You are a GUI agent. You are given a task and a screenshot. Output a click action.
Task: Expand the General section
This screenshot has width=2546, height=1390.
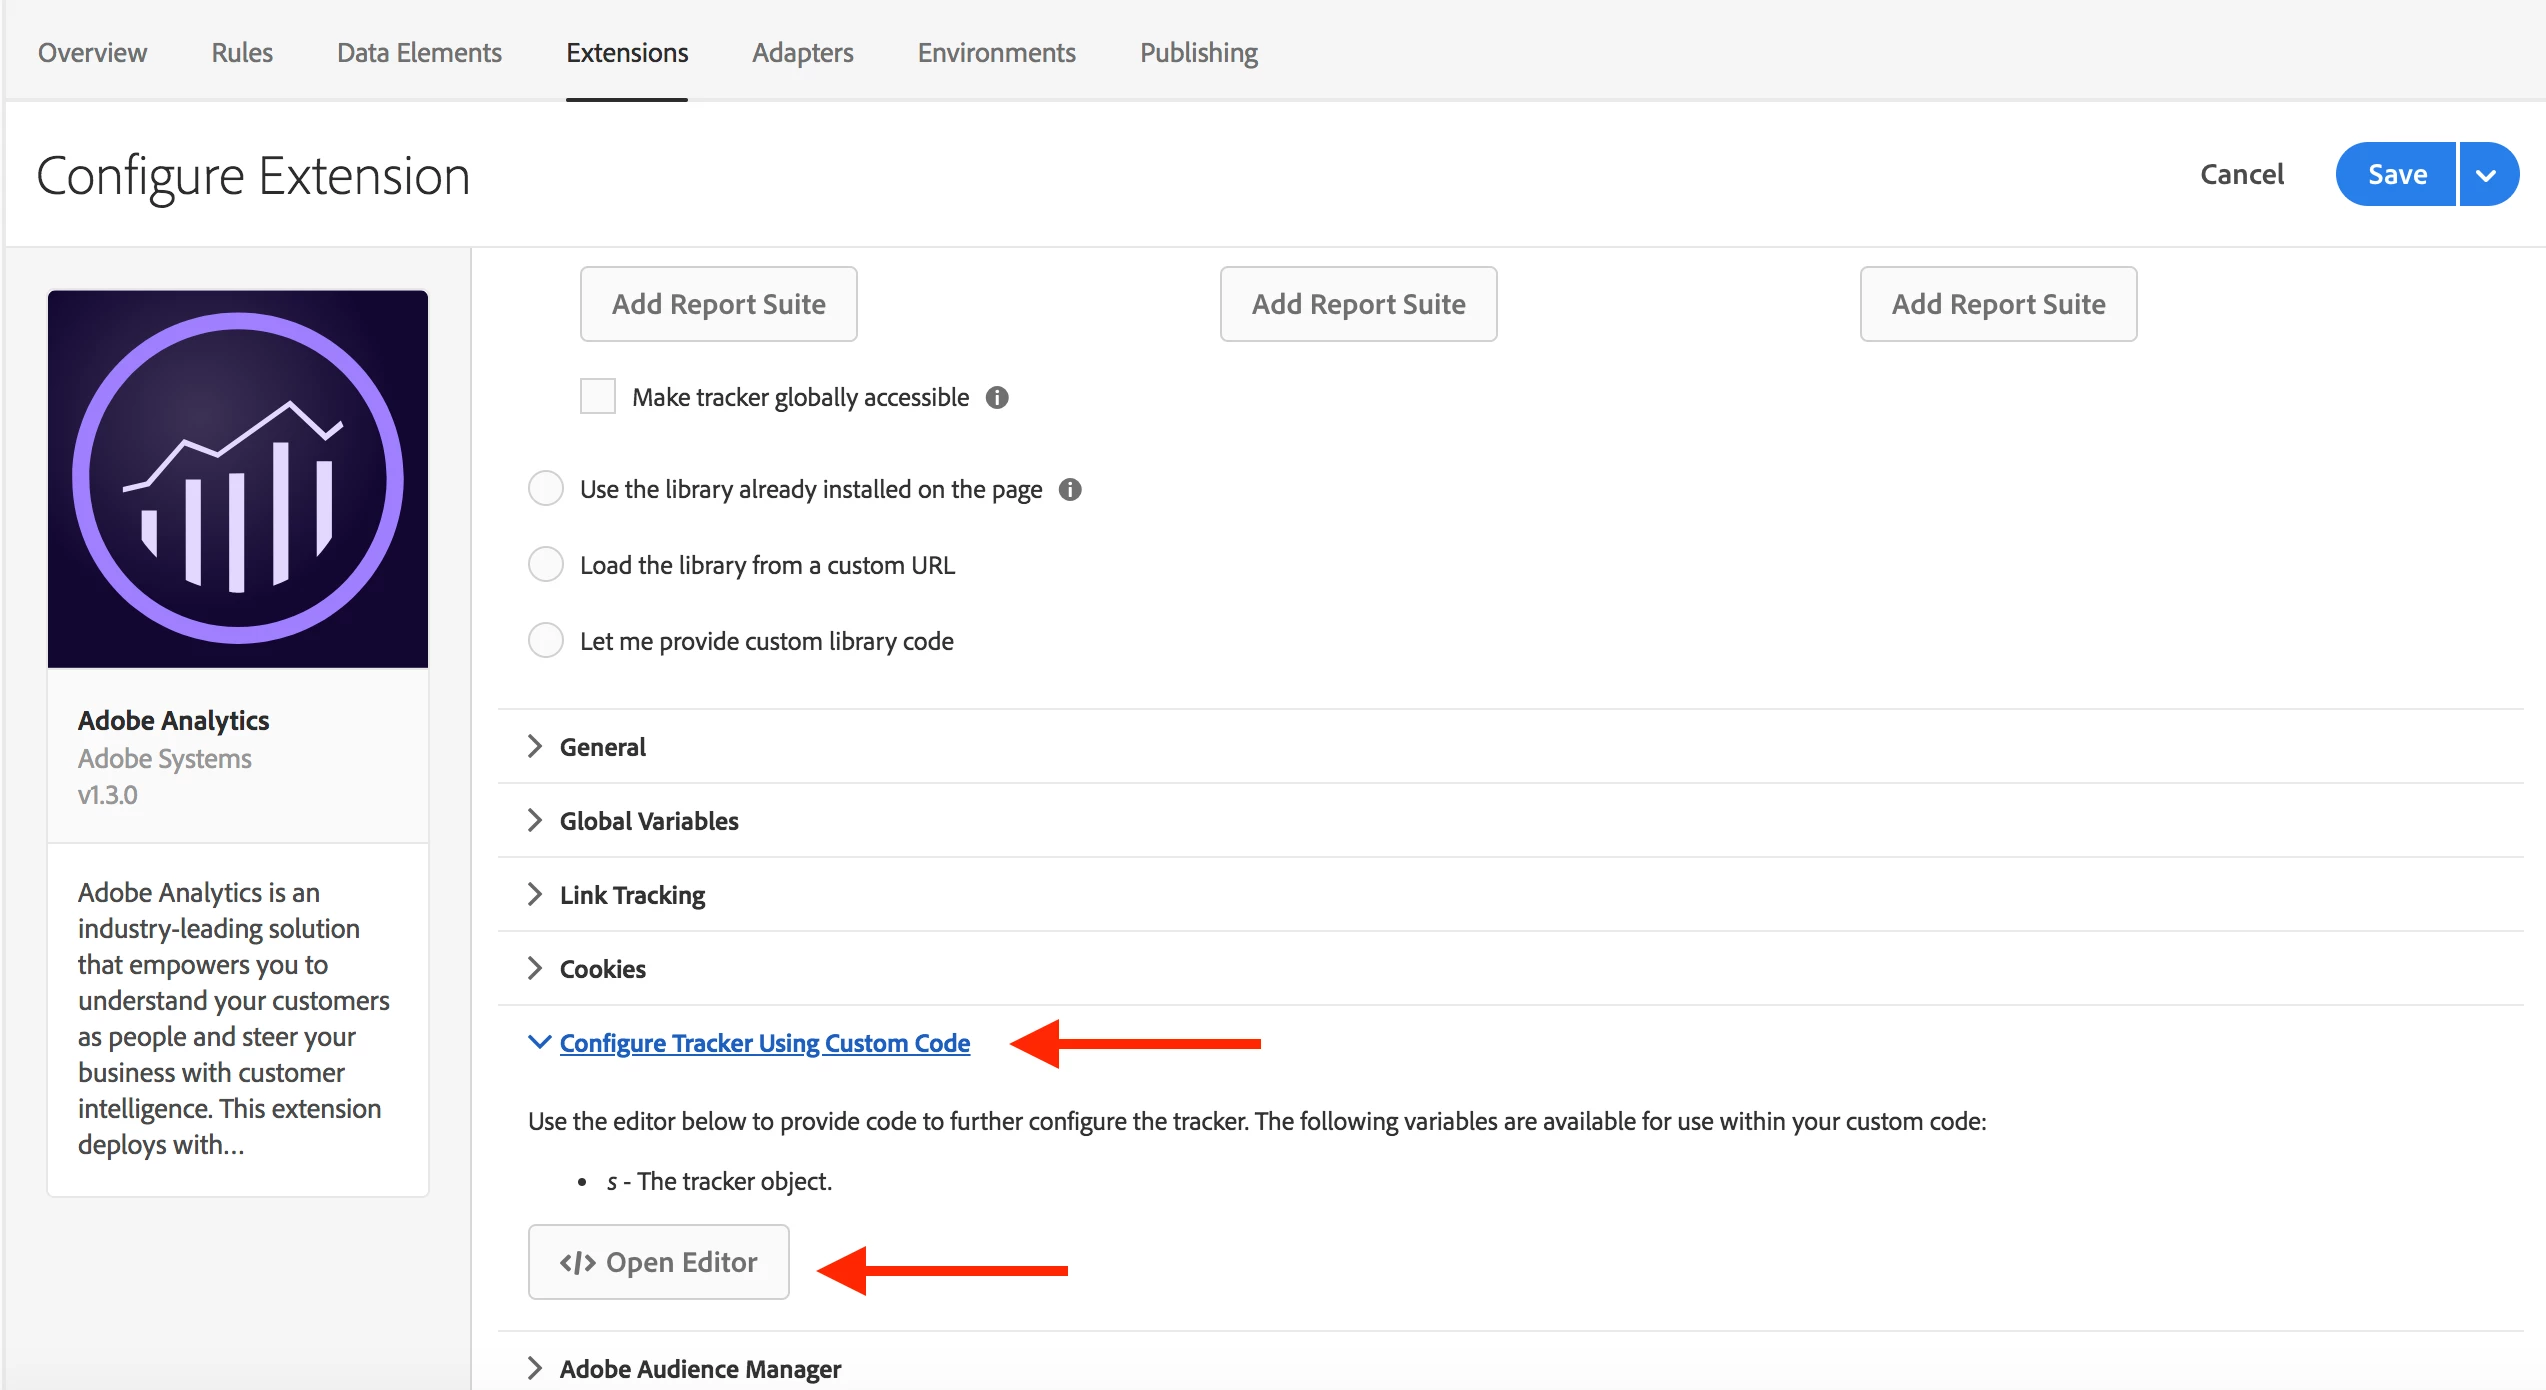602,747
